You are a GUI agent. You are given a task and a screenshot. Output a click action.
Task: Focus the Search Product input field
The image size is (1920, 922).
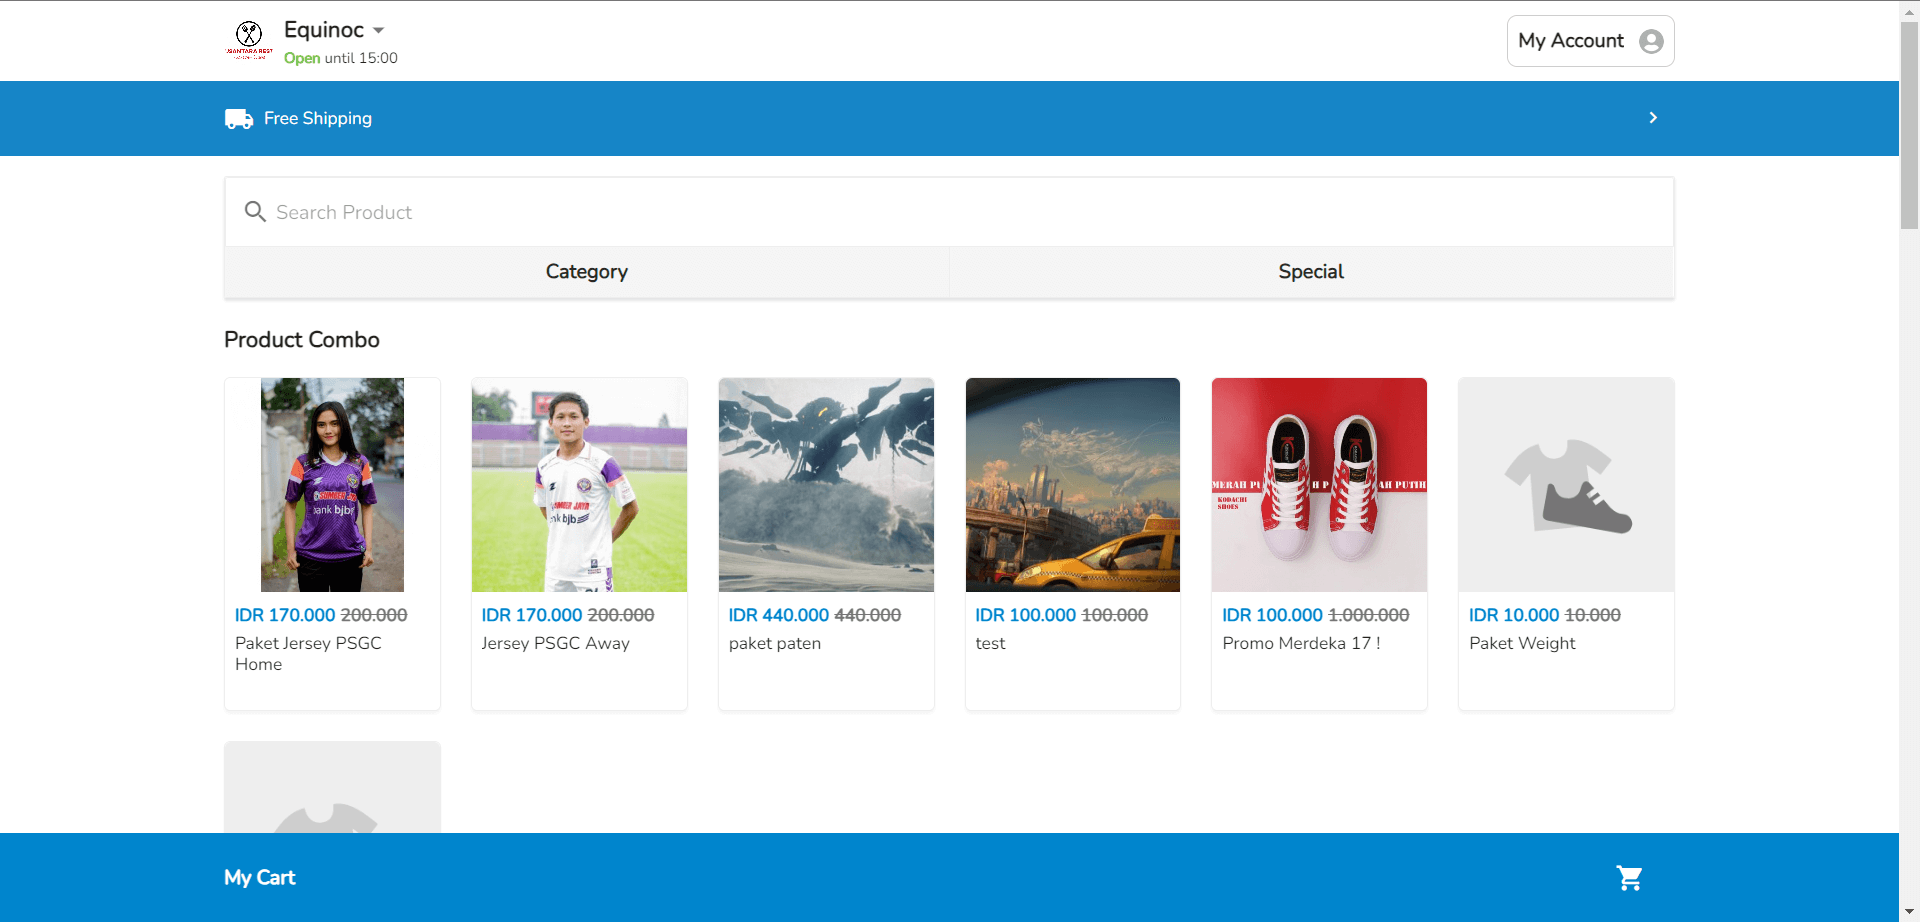click(949, 212)
